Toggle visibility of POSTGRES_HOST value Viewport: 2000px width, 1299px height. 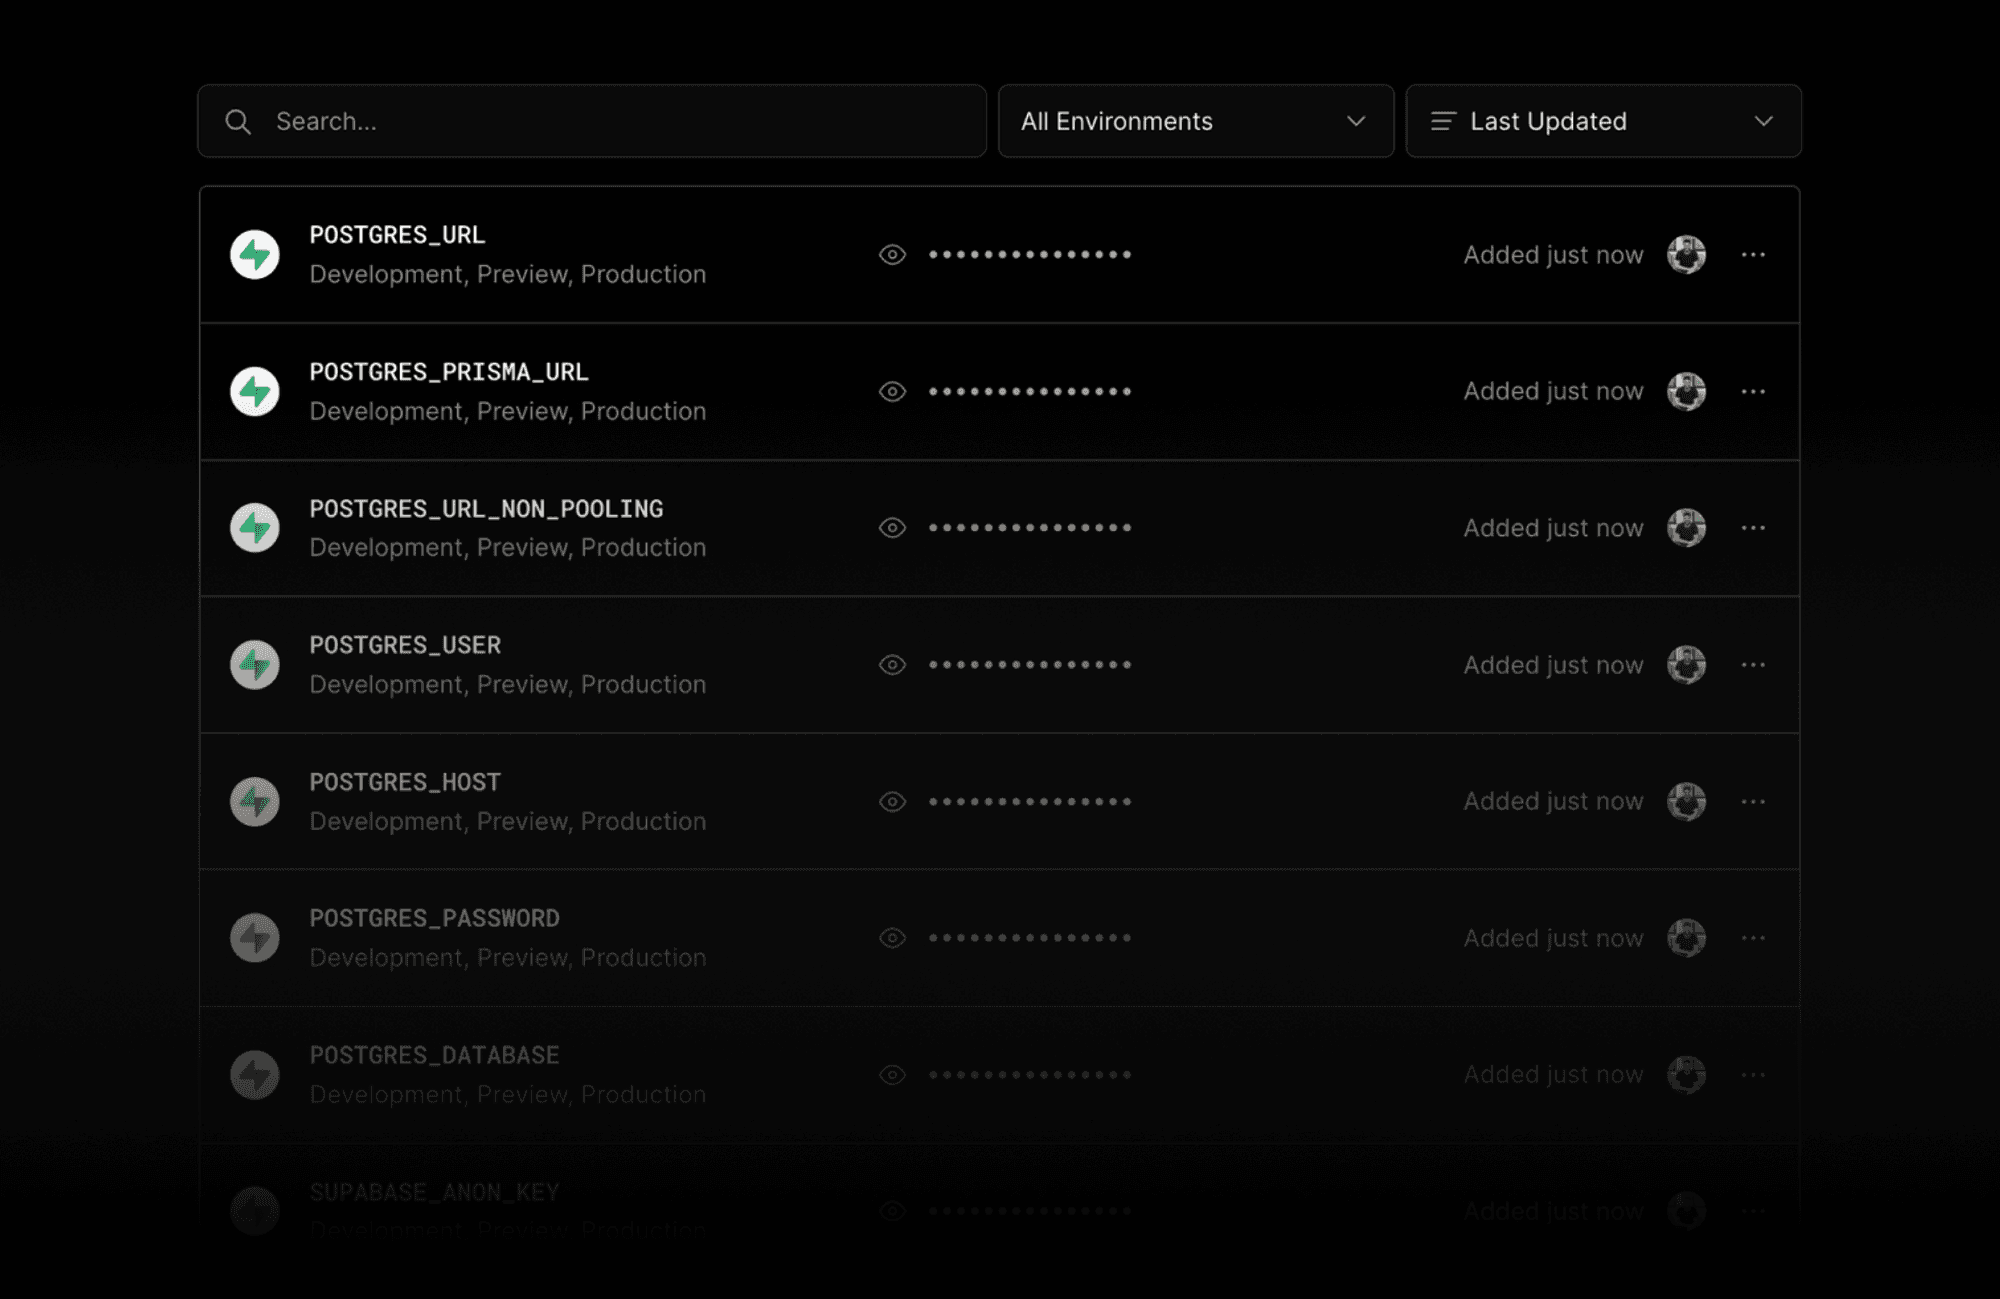click(891, 800)
